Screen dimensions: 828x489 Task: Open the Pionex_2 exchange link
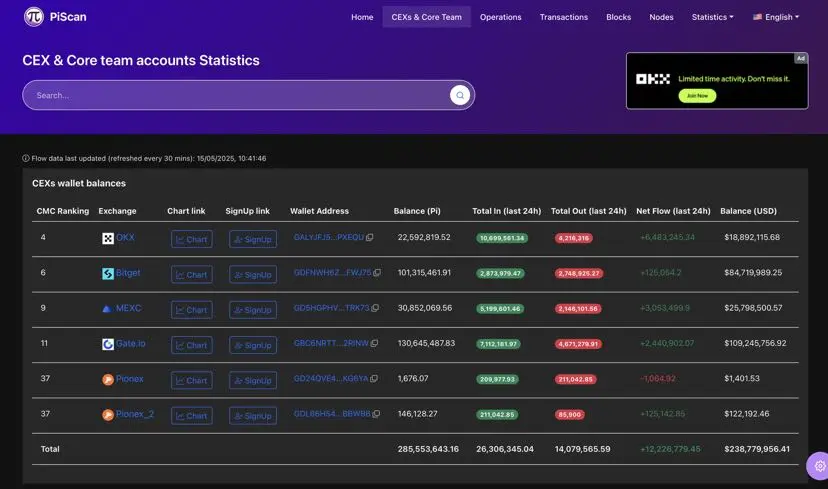pyautogui.click(x=135, y=414)
